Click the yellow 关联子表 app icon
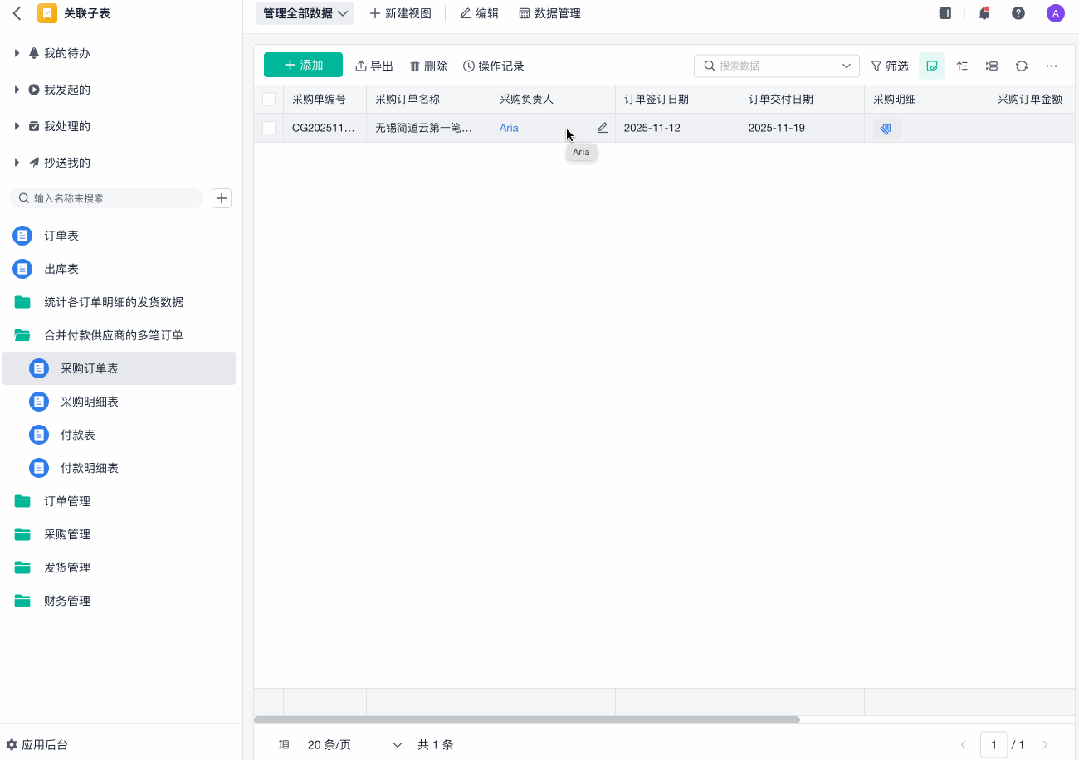This screenshot has width=1079, height=760. coord(47,13)
